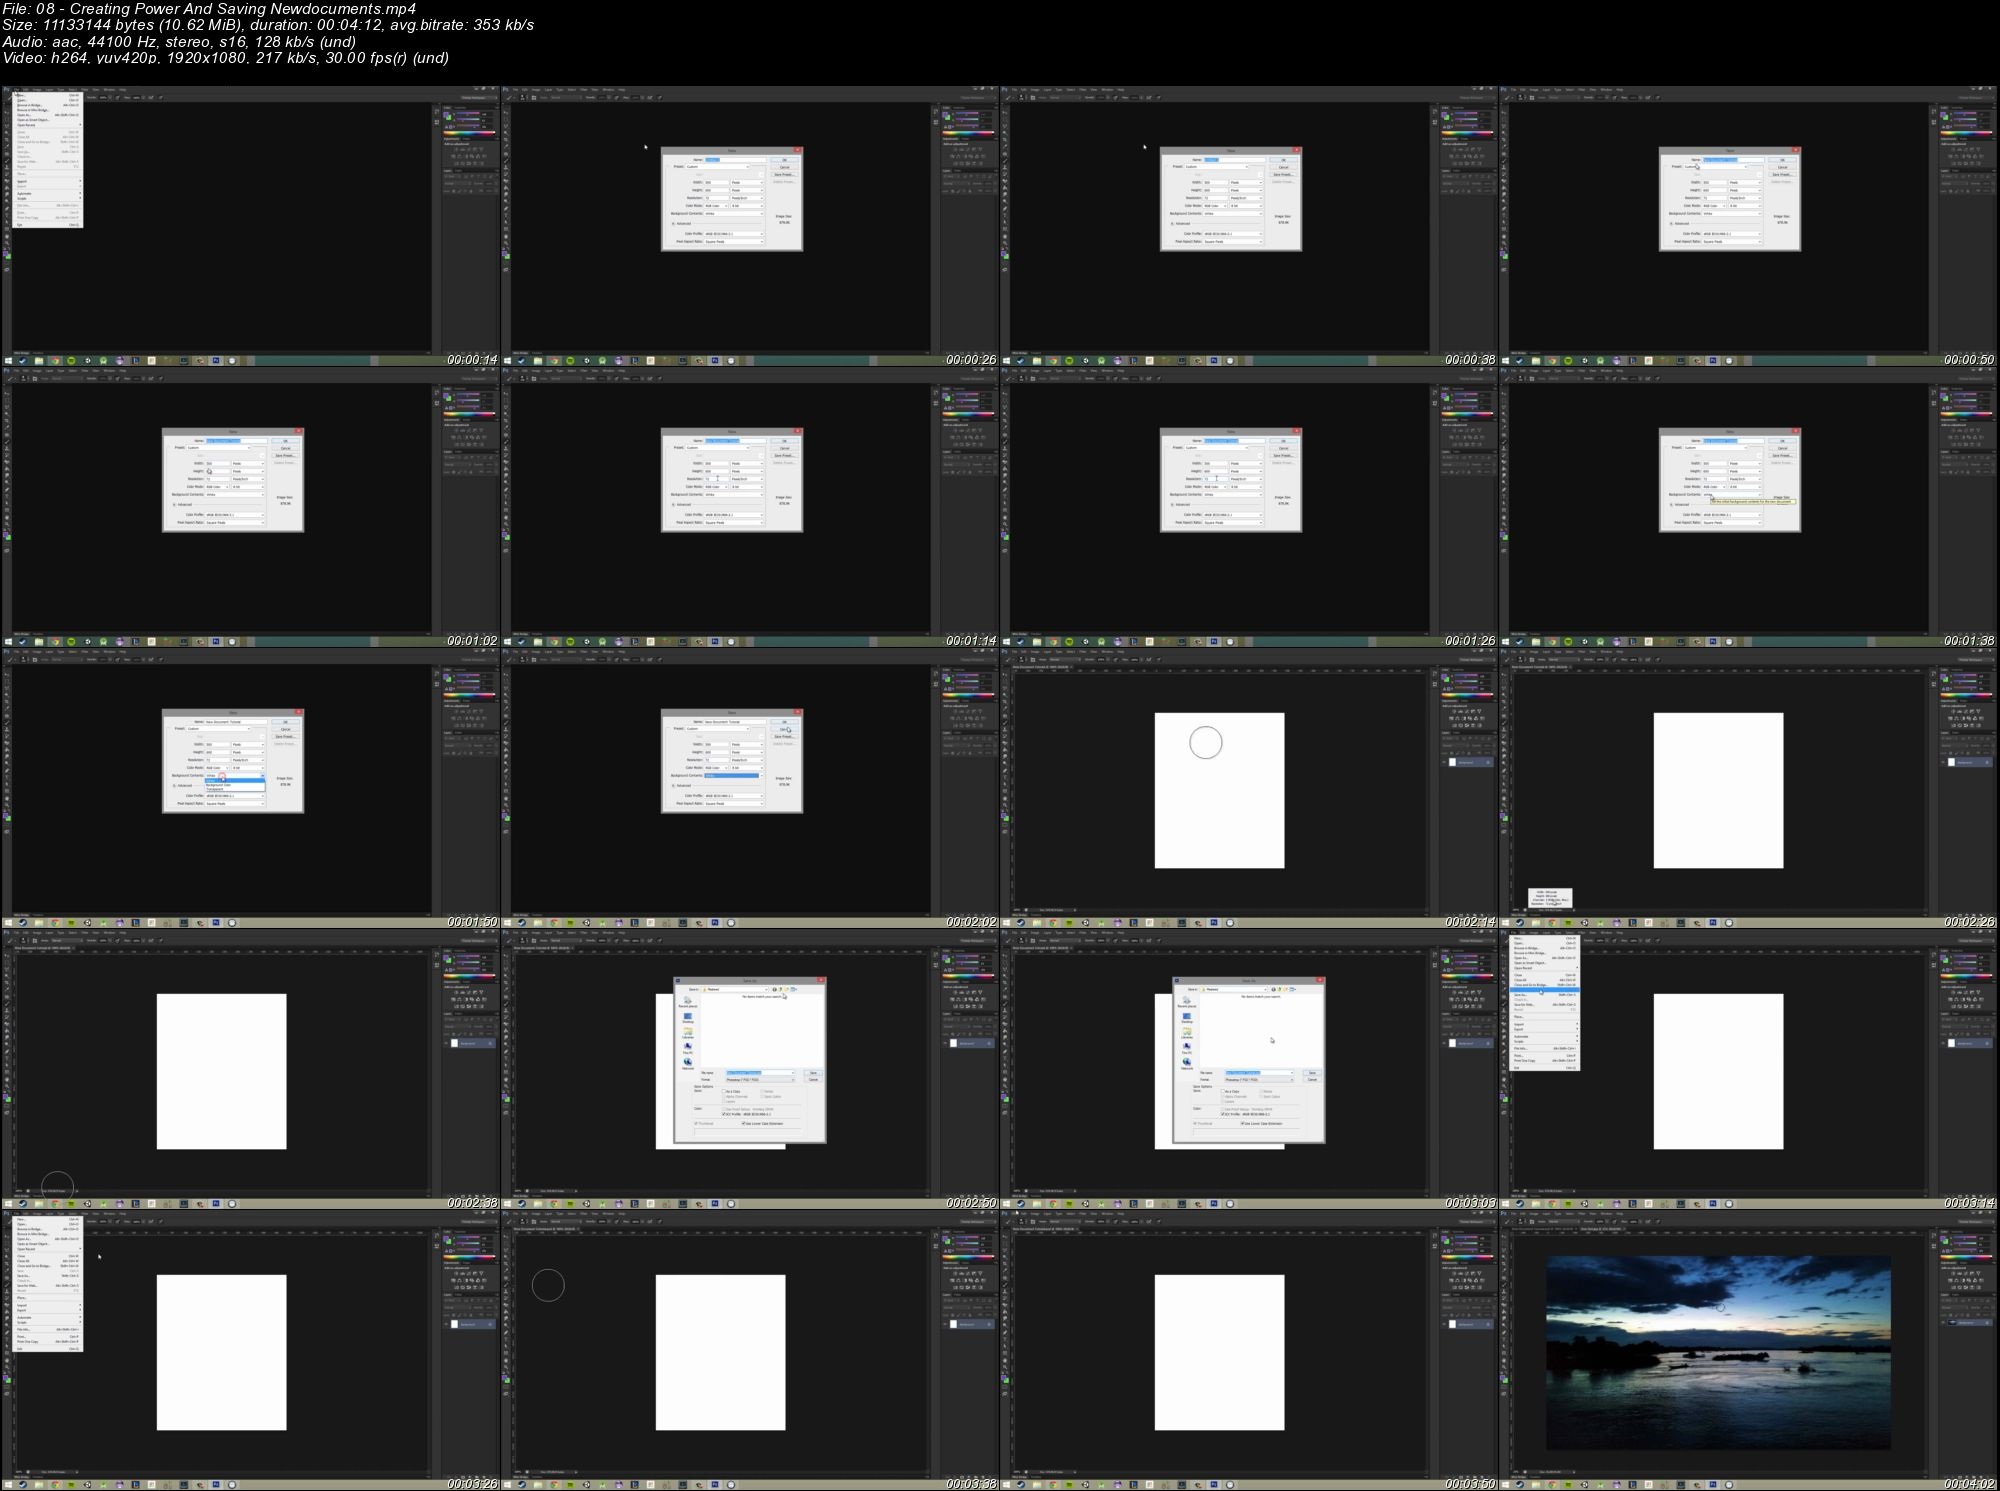Click the Background layer thumbnail in the 00:03:14 frame
Screen dimensions: 2000x1491
tap(1951, 1043)
